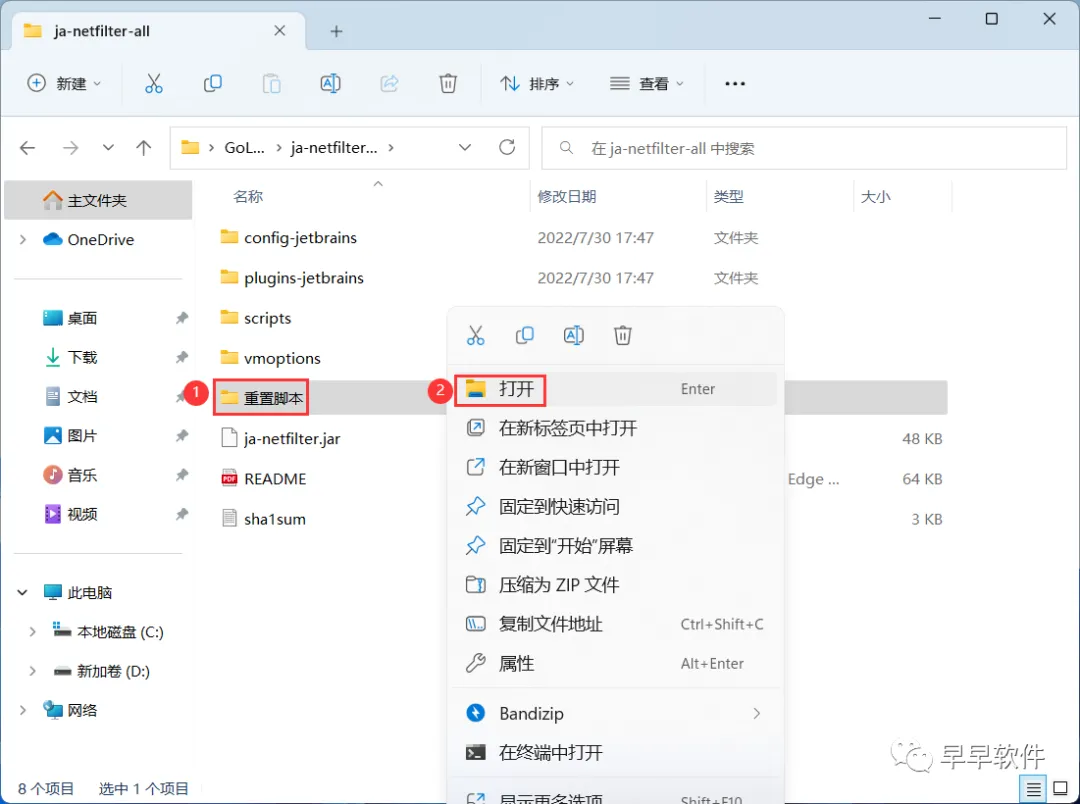Open recent locations dropdown arrow
This screenshot has height=804, width=1080.
tap(108, 147)
